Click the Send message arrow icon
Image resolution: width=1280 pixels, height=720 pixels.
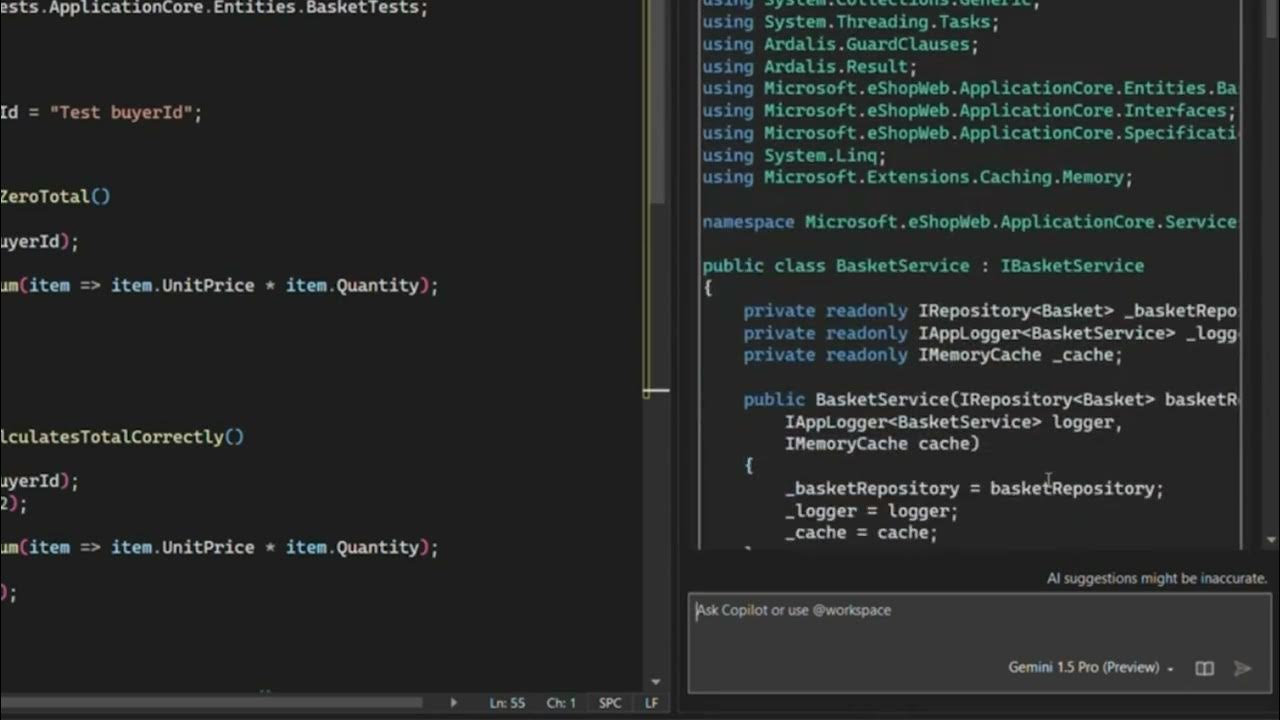[x=1242, y=668]
